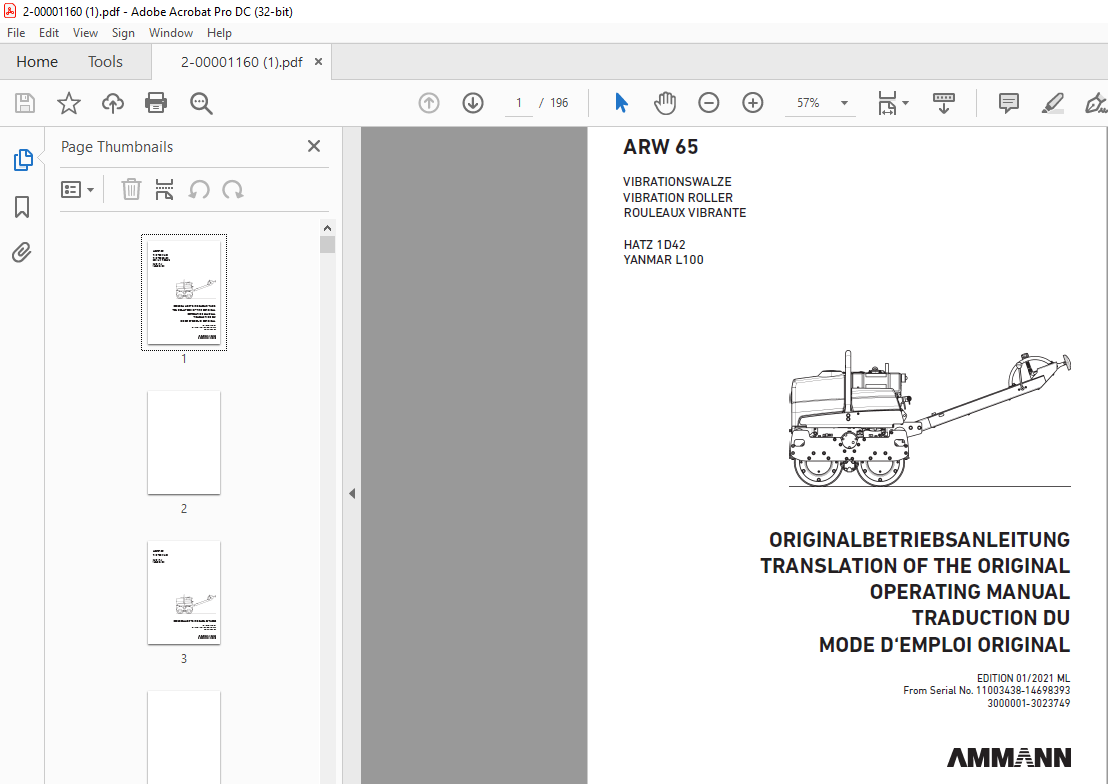This screenshot has height=784, width=1108.
Task: Switch to the Home tab
Action: tap(37, 62)
